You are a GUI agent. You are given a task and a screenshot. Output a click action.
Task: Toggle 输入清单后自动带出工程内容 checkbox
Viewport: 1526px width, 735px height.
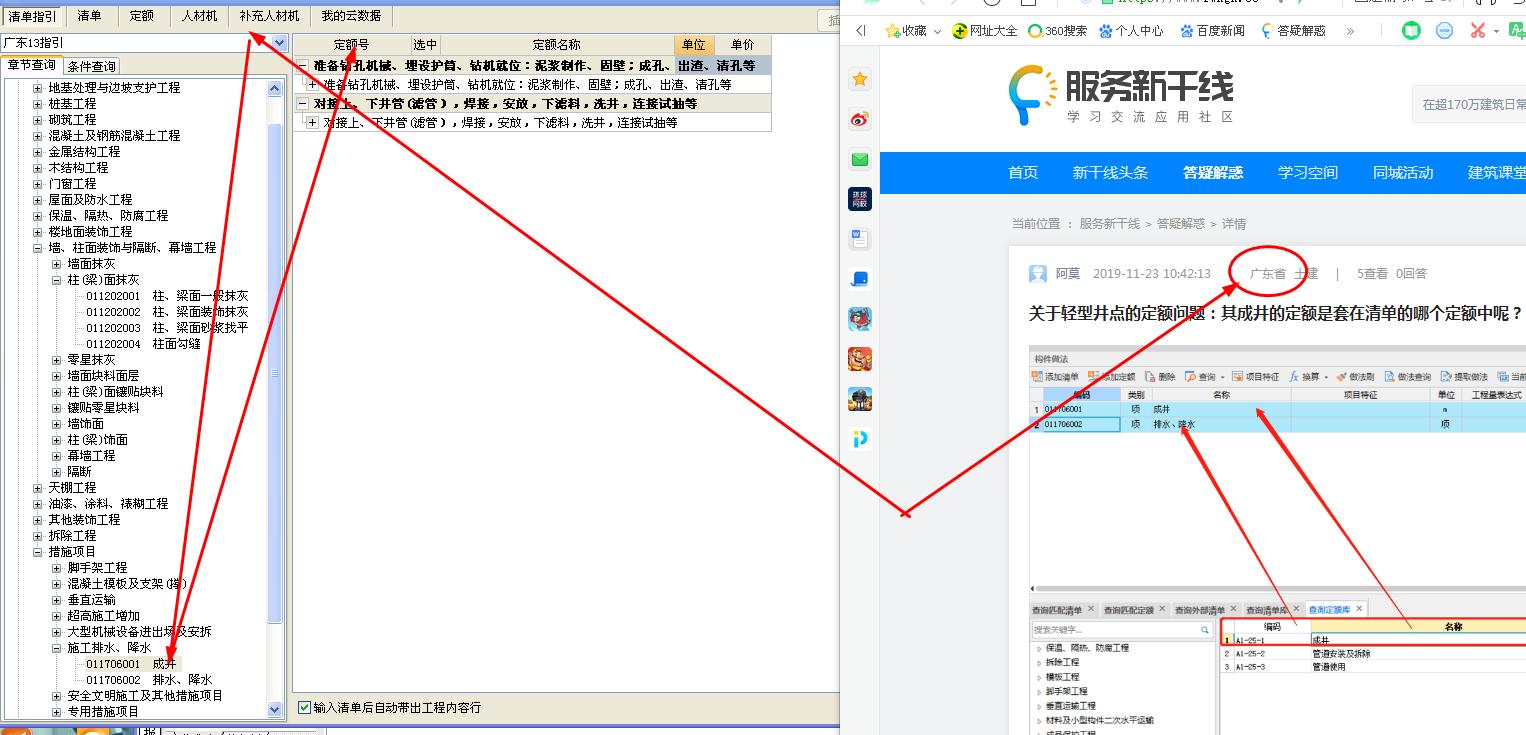305,707
